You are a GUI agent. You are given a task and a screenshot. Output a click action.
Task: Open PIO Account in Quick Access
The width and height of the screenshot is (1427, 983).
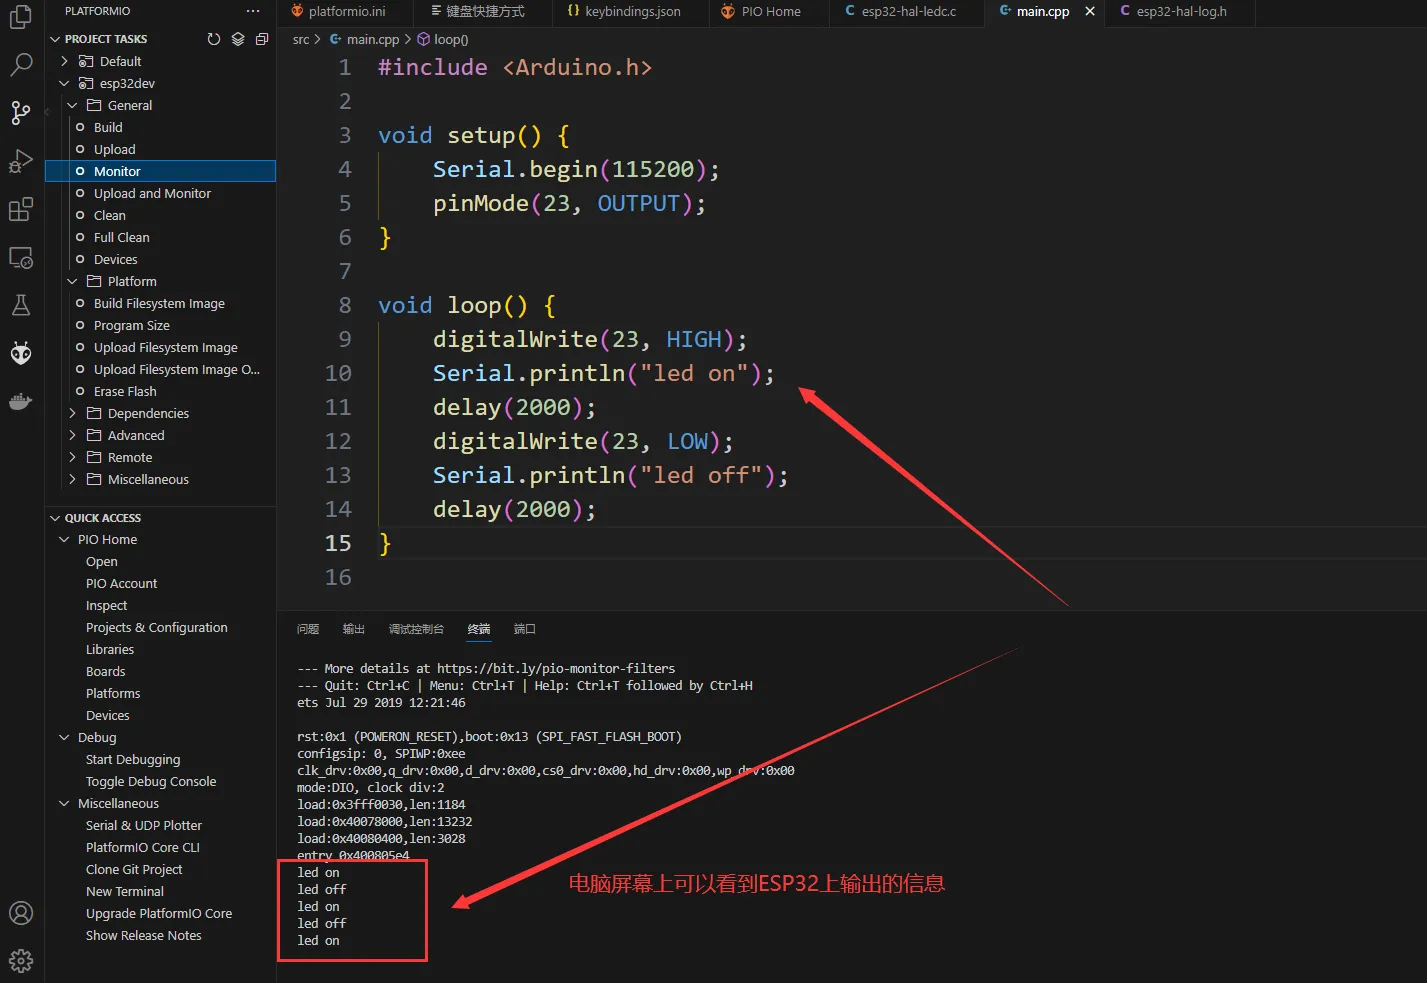[x=121, y=583]
